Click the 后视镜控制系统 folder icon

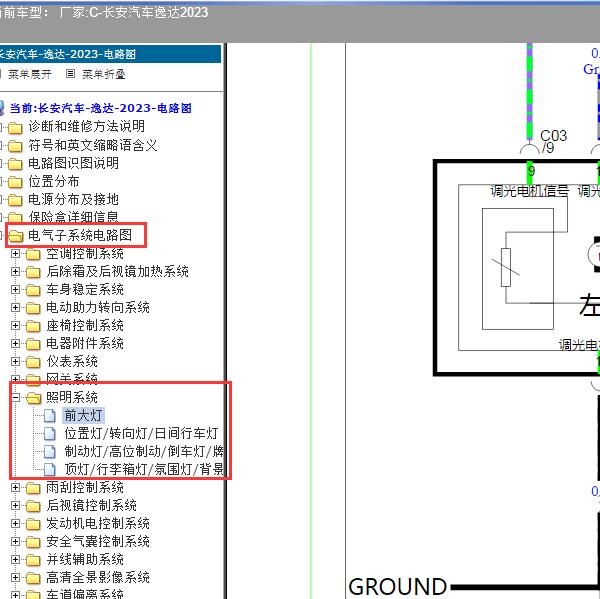pyautogui.click(x=33, y=506)
